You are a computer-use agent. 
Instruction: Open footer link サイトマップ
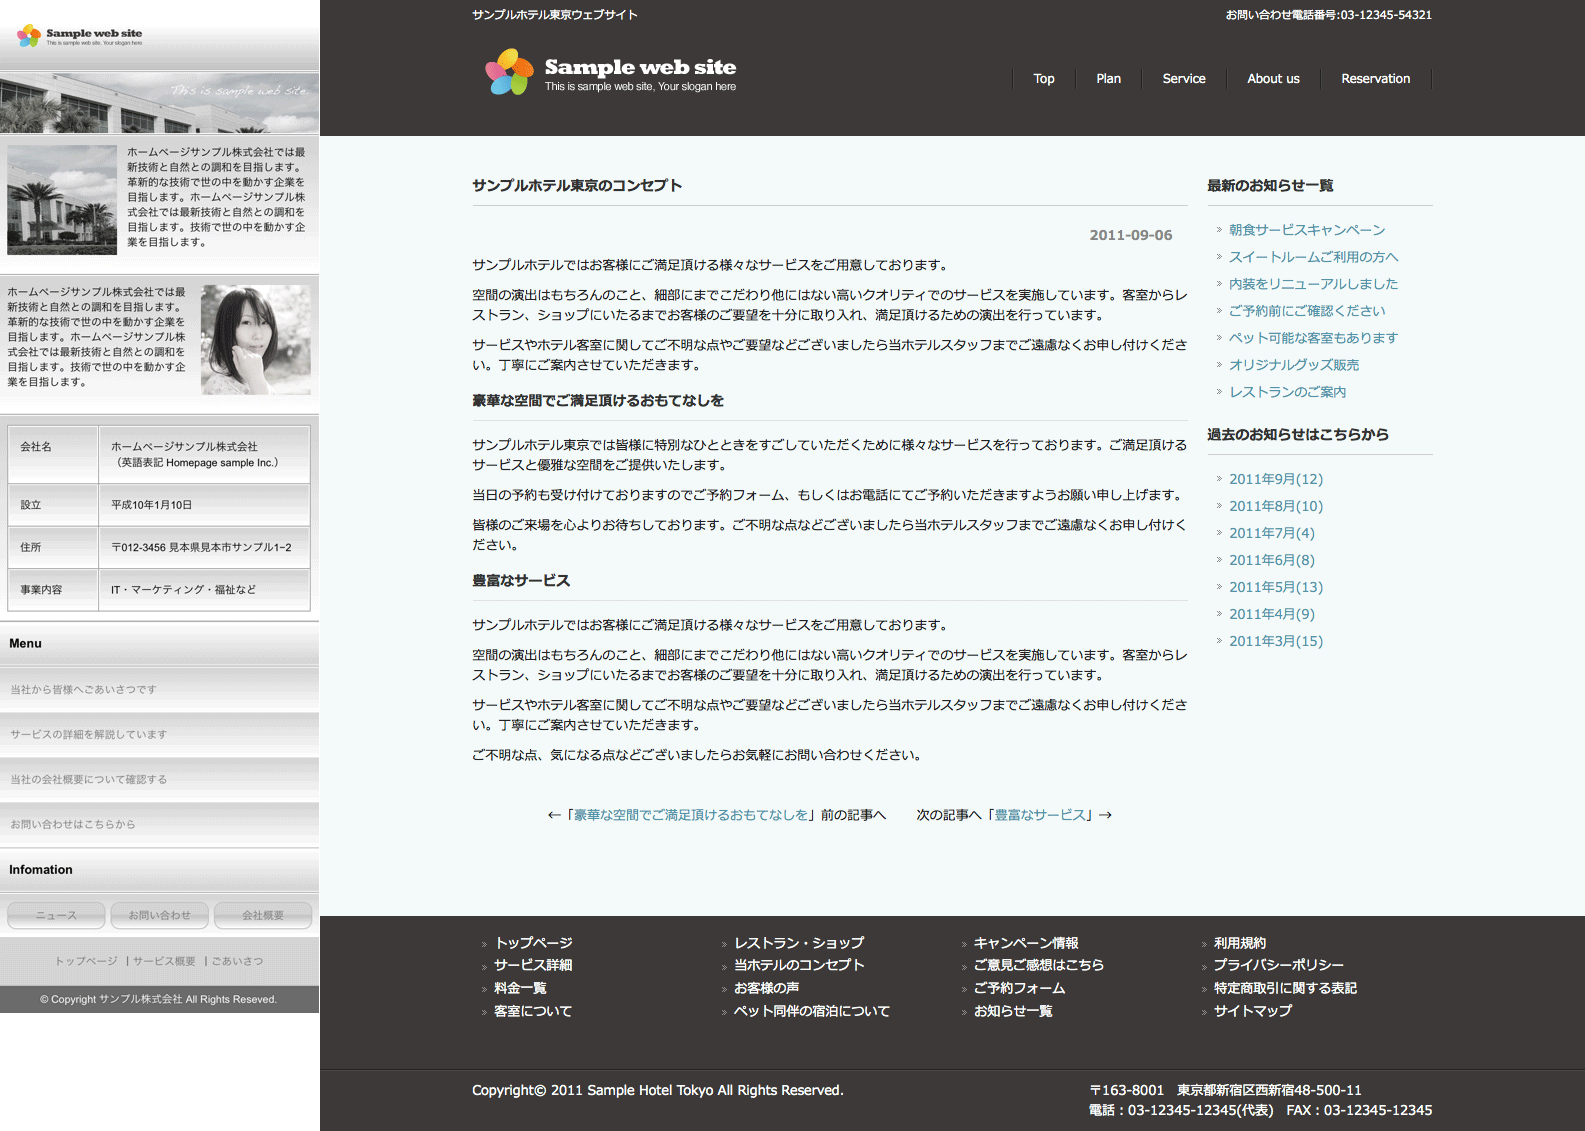(1252, 1011)
